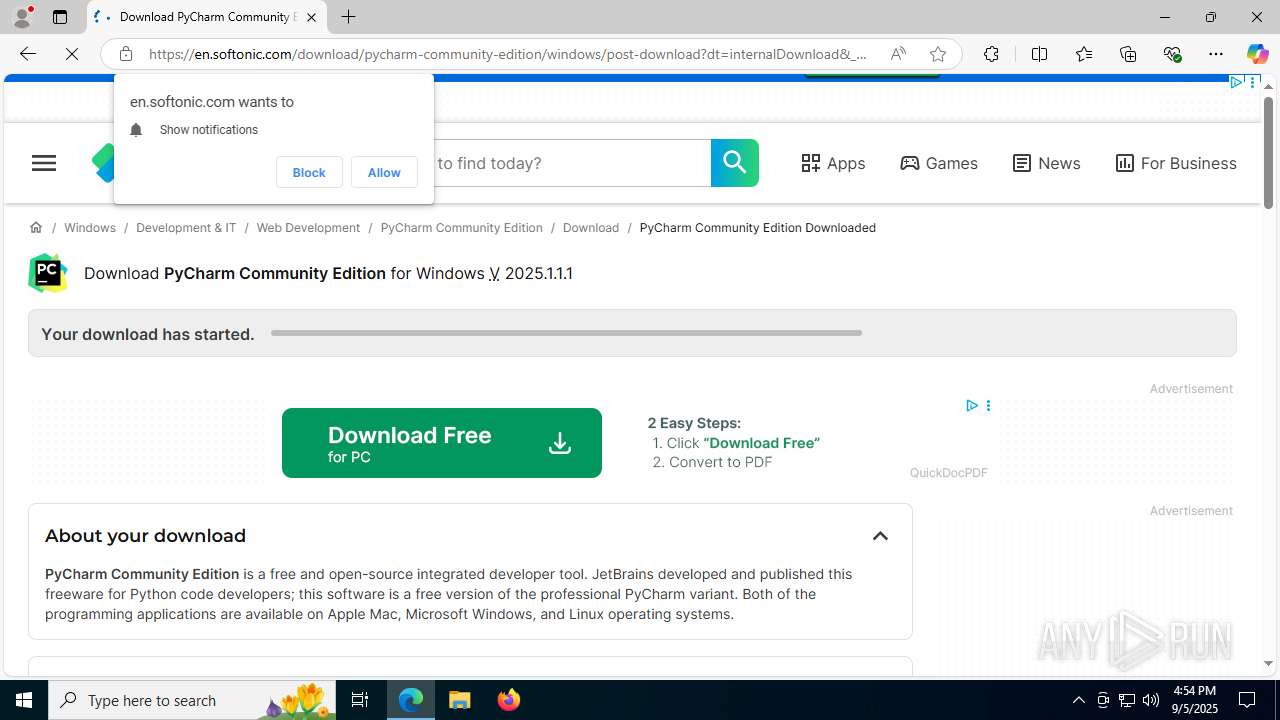This screenshot has height=720, width=1280.
Task: Open Browser essentials heart icon
Action: pos(1172,54)
